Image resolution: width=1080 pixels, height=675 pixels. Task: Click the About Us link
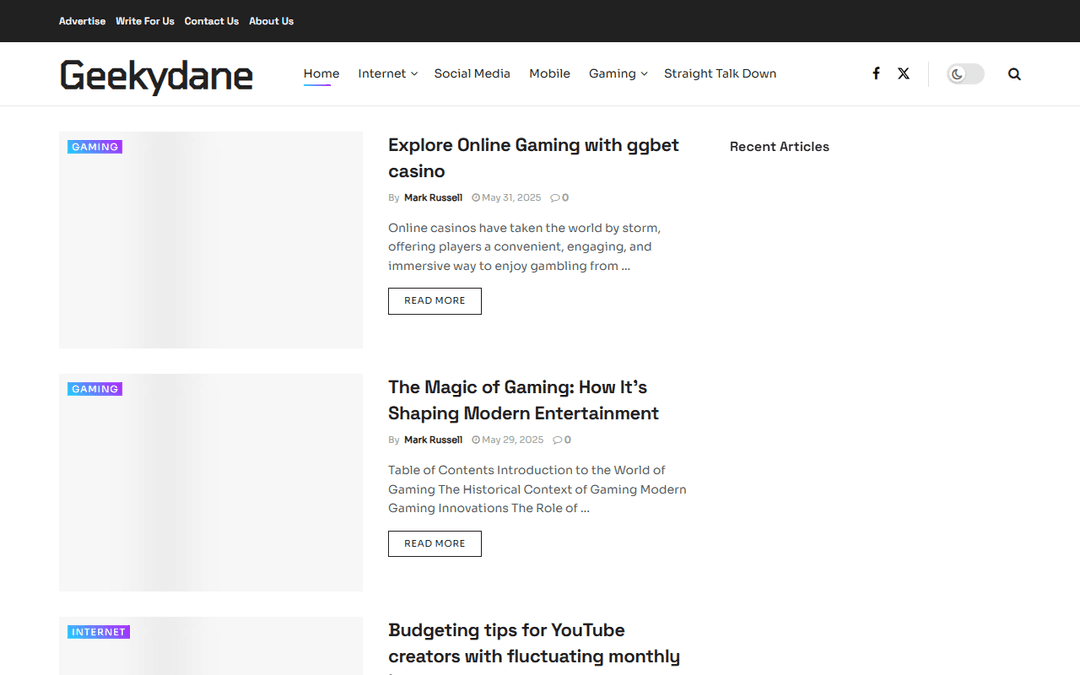[x=271, y=21]
